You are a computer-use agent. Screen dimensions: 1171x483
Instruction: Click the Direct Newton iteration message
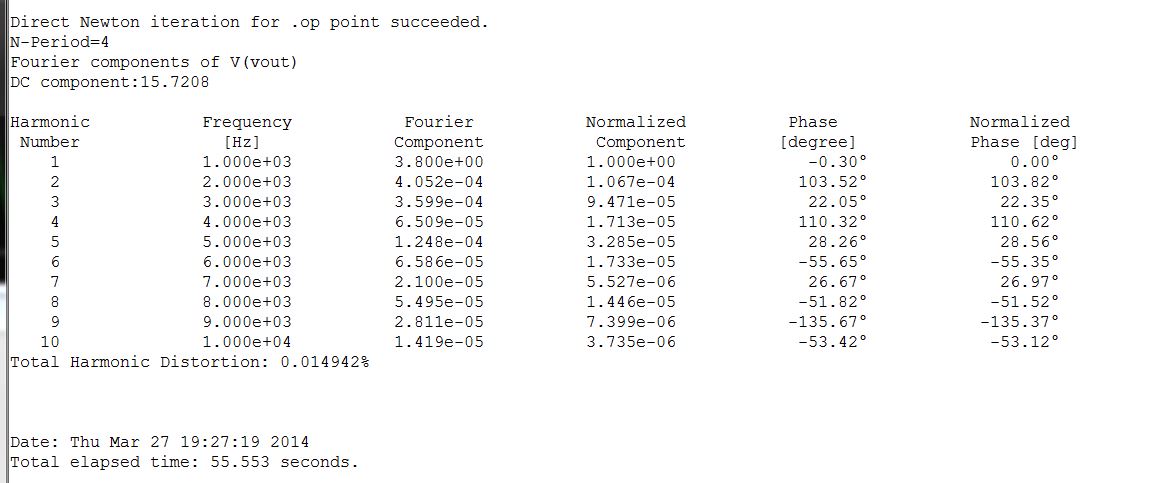tap(249, 22)
